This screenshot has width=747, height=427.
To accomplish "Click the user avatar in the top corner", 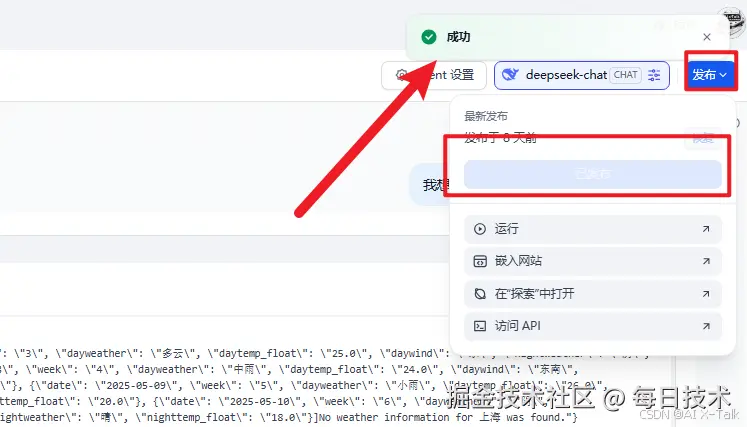I will click(733, 21).
